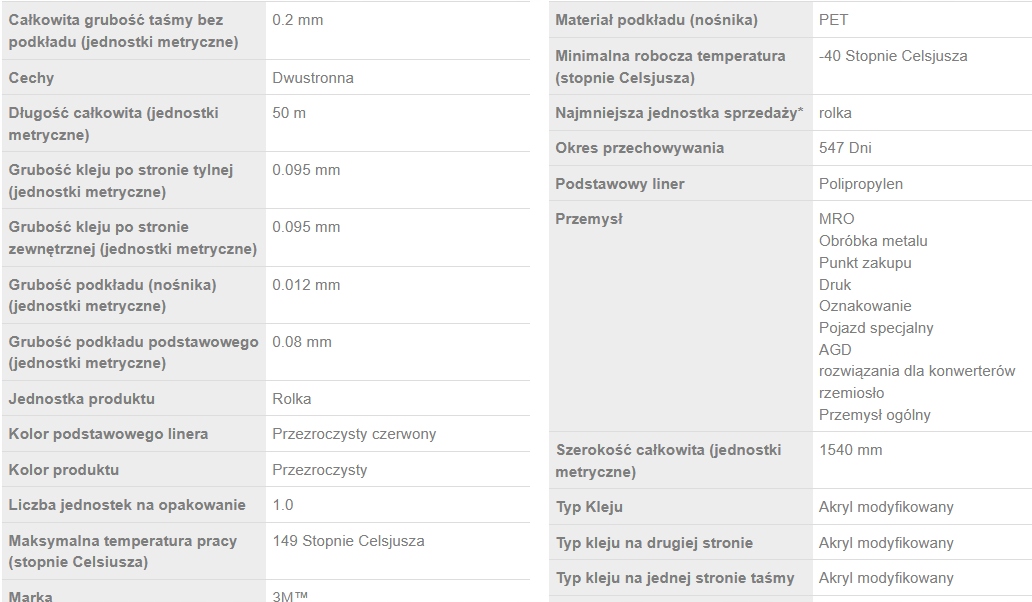1032x602 pixels.
Task: Click "Liczba jednostek na opakowanie" label
Action: click(x=127, y=505)
